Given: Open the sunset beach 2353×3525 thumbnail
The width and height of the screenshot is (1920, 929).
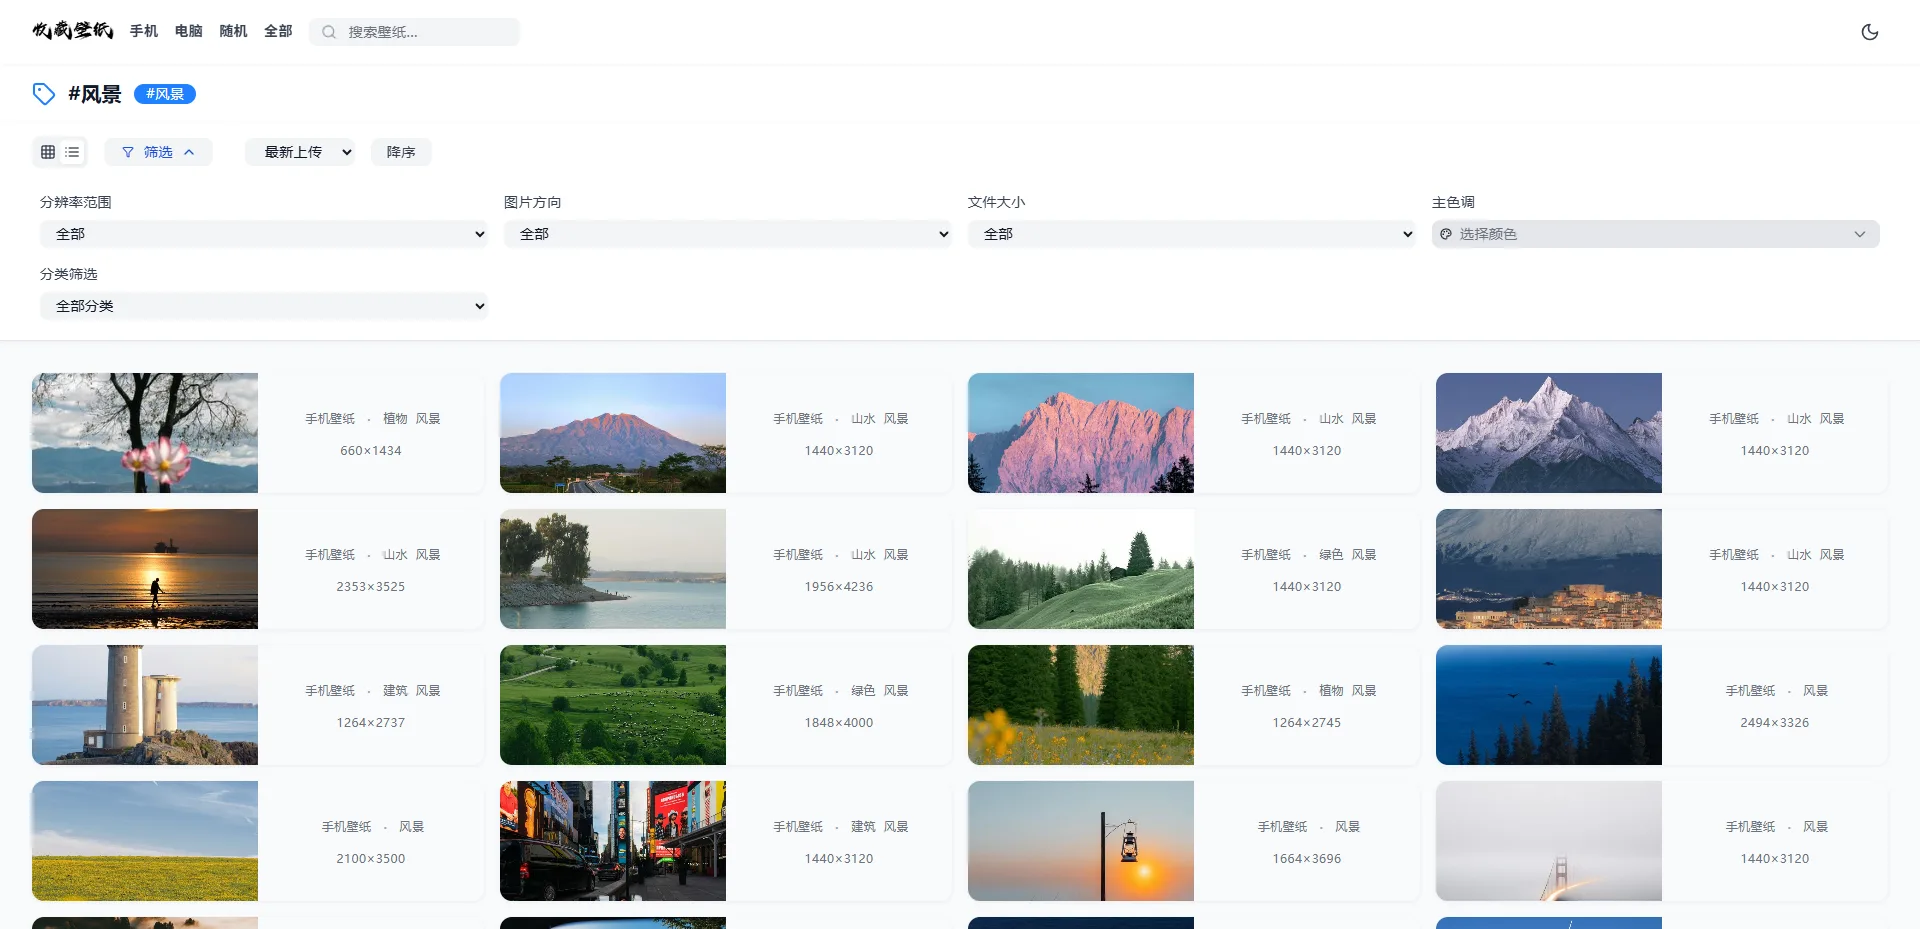Looking at the screenshot, I should tap(145, 569).
